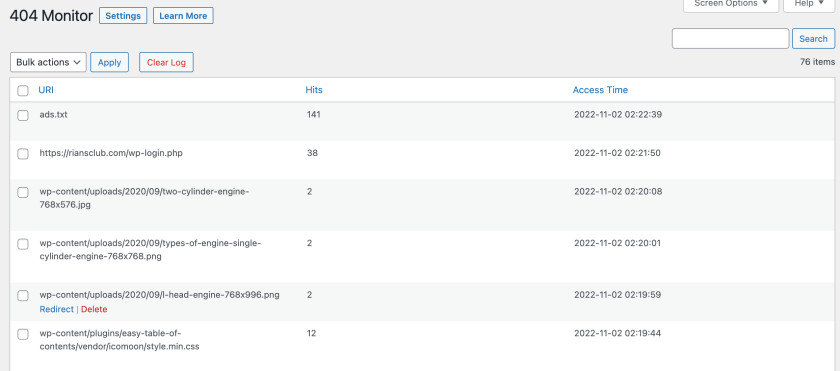Click the ads.txt URI text
This screenshot has height=371, width=840.
pyautogui.click(x=54, y=114)
